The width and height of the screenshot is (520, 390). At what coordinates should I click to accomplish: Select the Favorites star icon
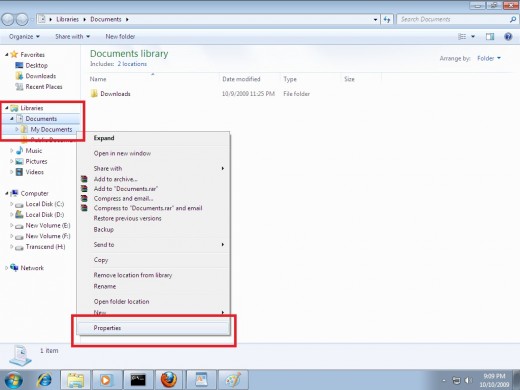(14, 54)
